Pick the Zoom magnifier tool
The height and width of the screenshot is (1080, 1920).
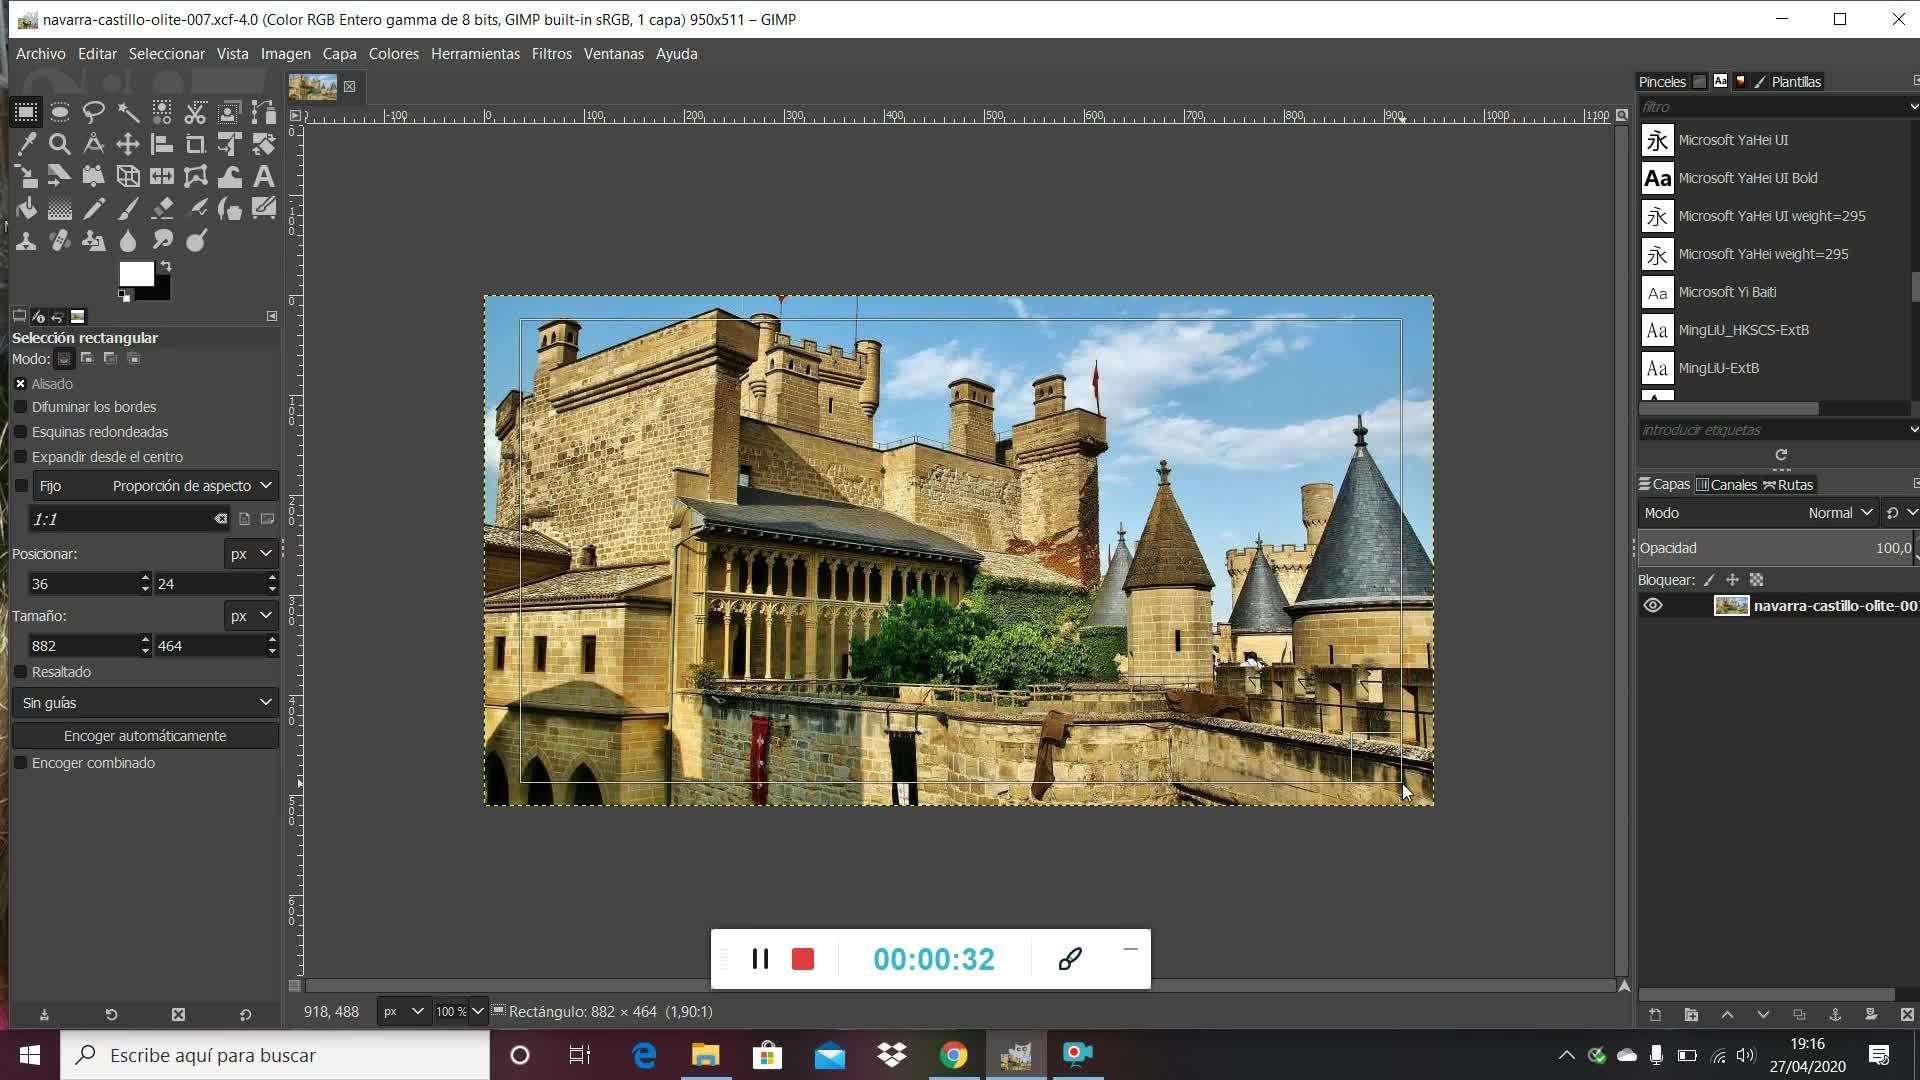[x=60, y=144]
